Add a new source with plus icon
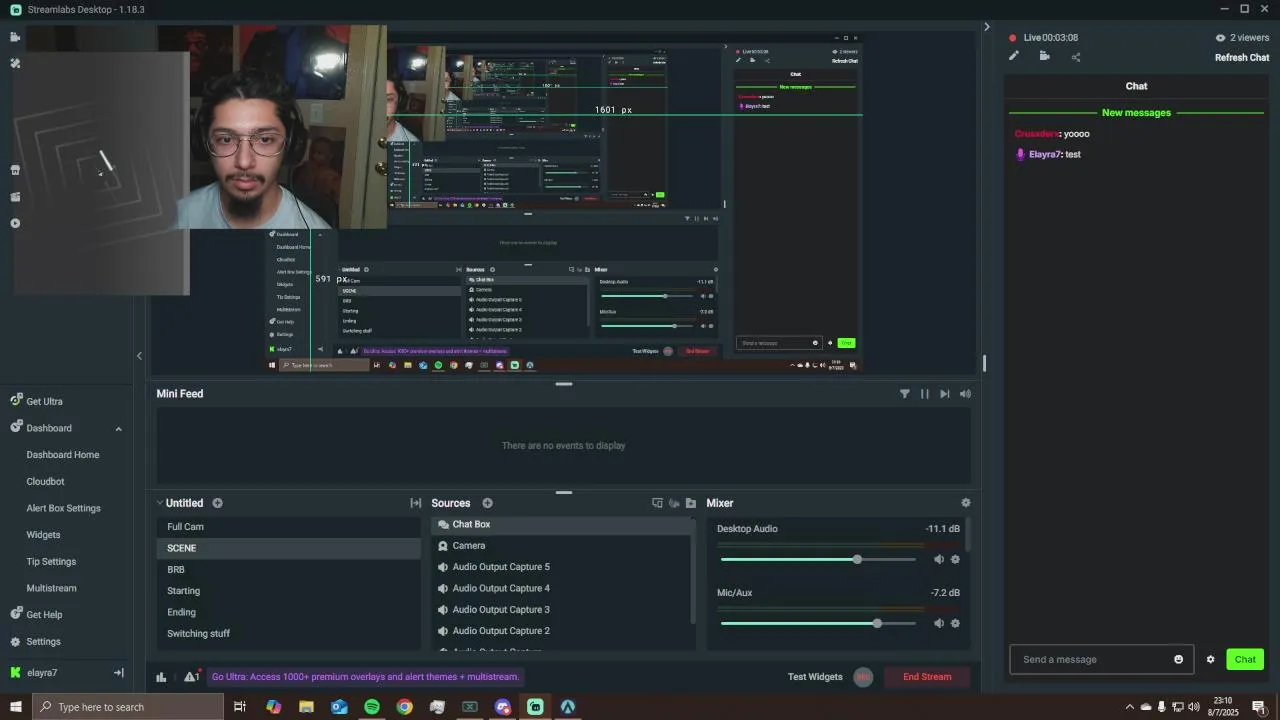The width and height of the screenshot is (1280, 720). click(487, 503)
